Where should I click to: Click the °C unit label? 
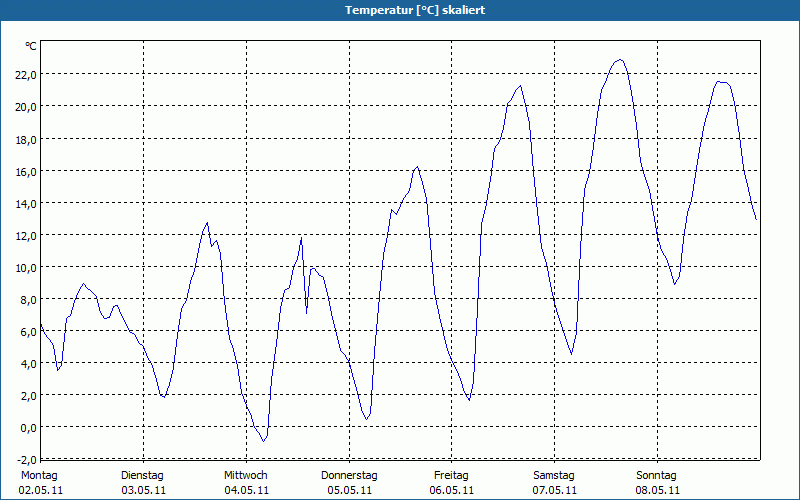coord(31,46)
